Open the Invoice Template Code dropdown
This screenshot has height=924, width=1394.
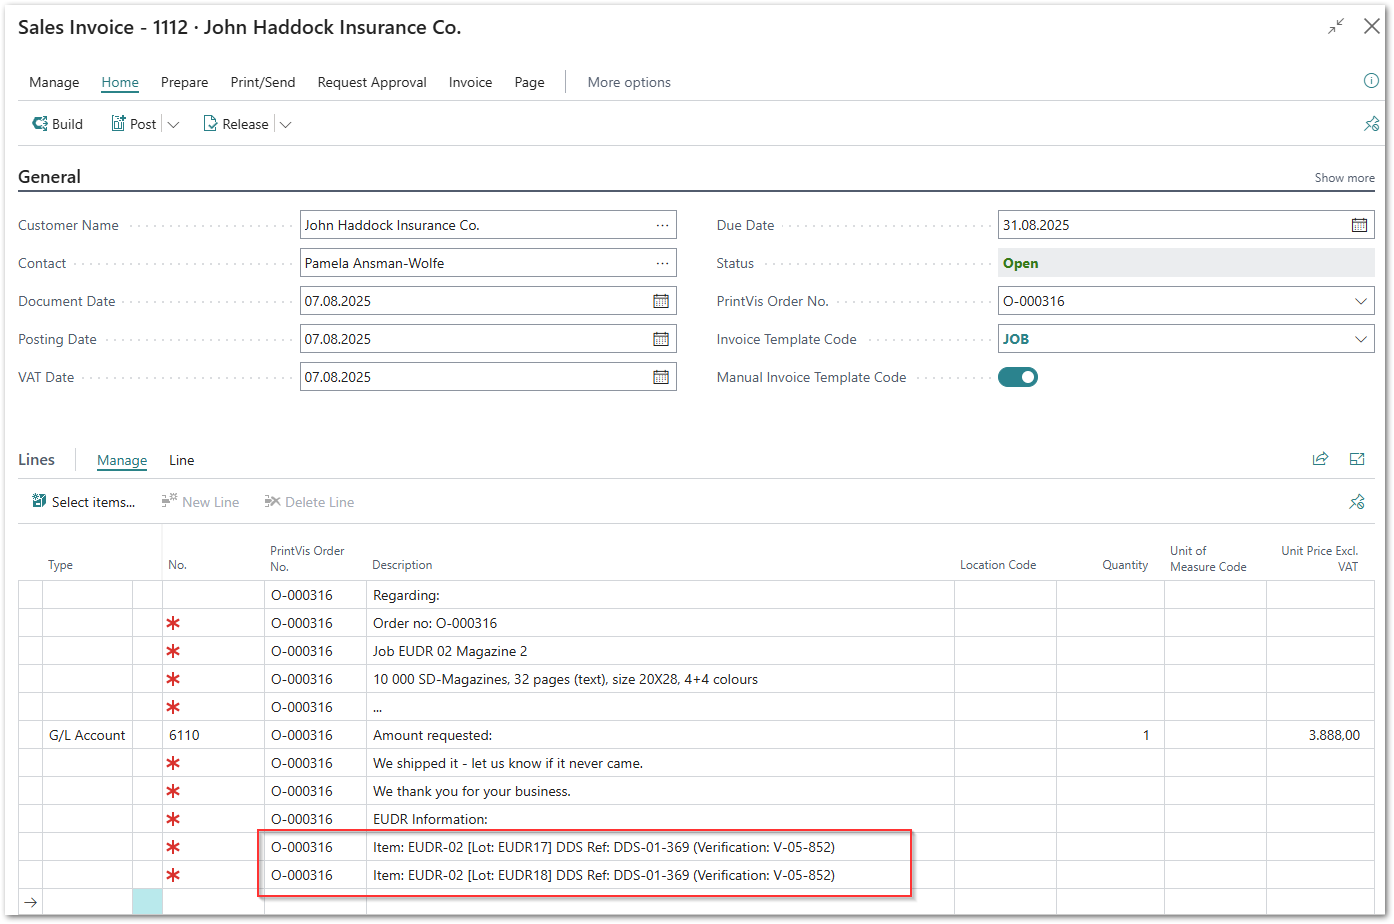click(x=1360, y=339)
